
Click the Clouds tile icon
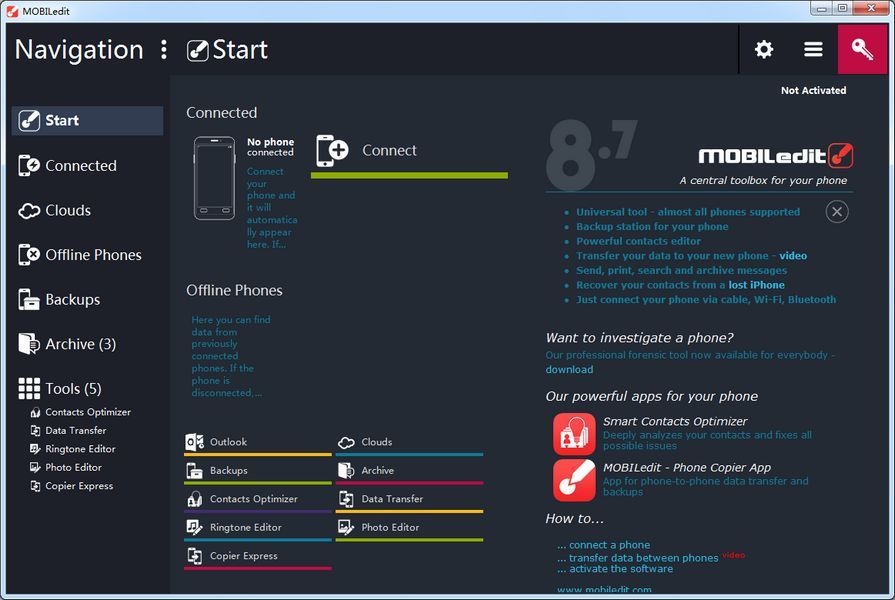coord(346,442)
